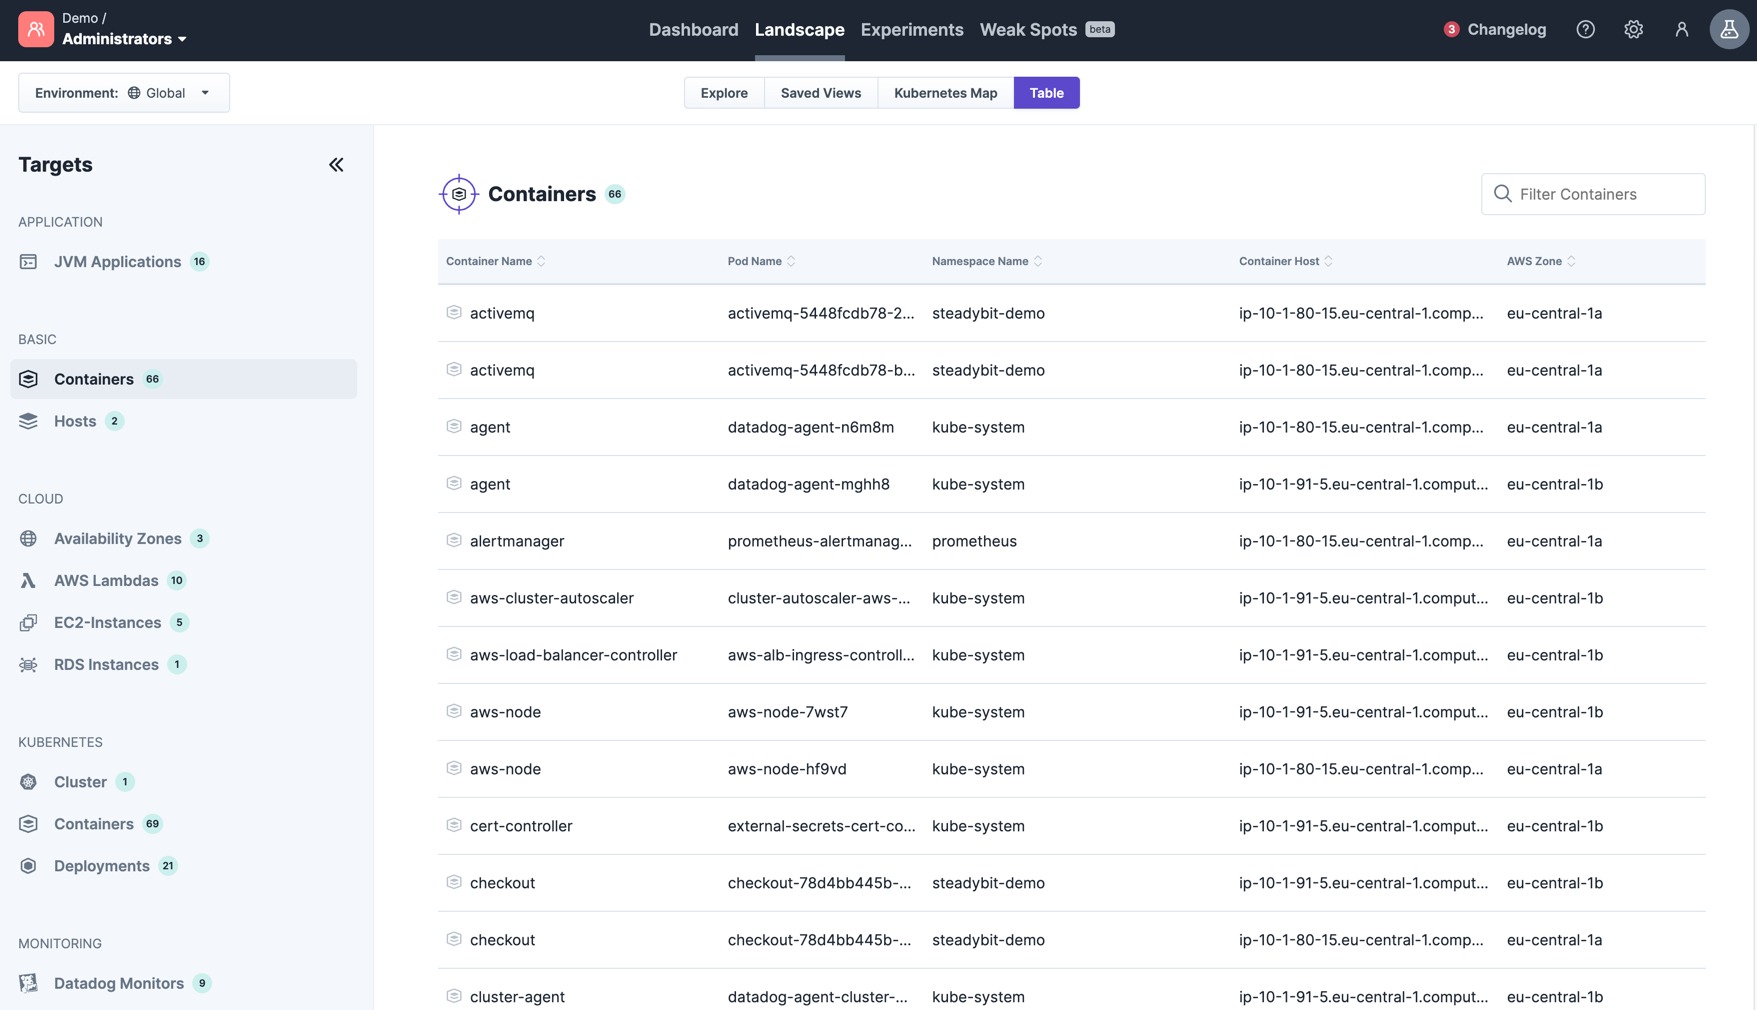Viewport: 1757px width, 1010px height.
Task: Select JVM Applications in the sidebar
Action: point(117,262)
